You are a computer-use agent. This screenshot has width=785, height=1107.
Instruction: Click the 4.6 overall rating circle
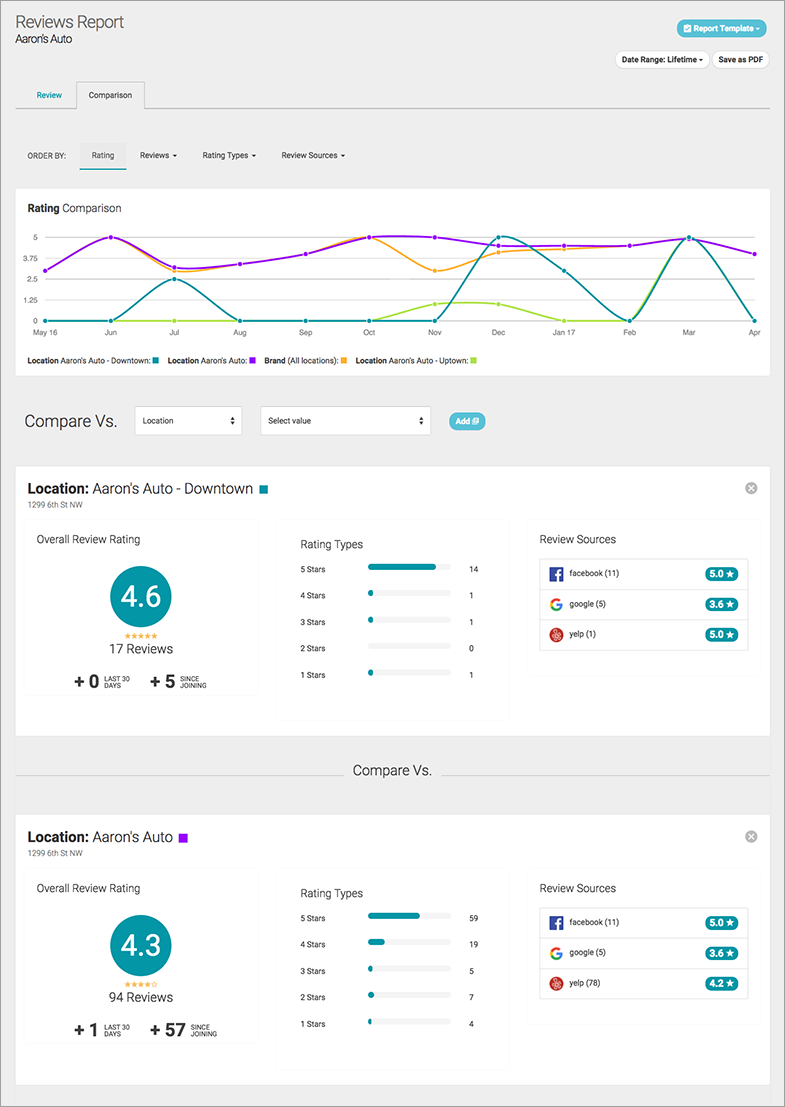140,597
